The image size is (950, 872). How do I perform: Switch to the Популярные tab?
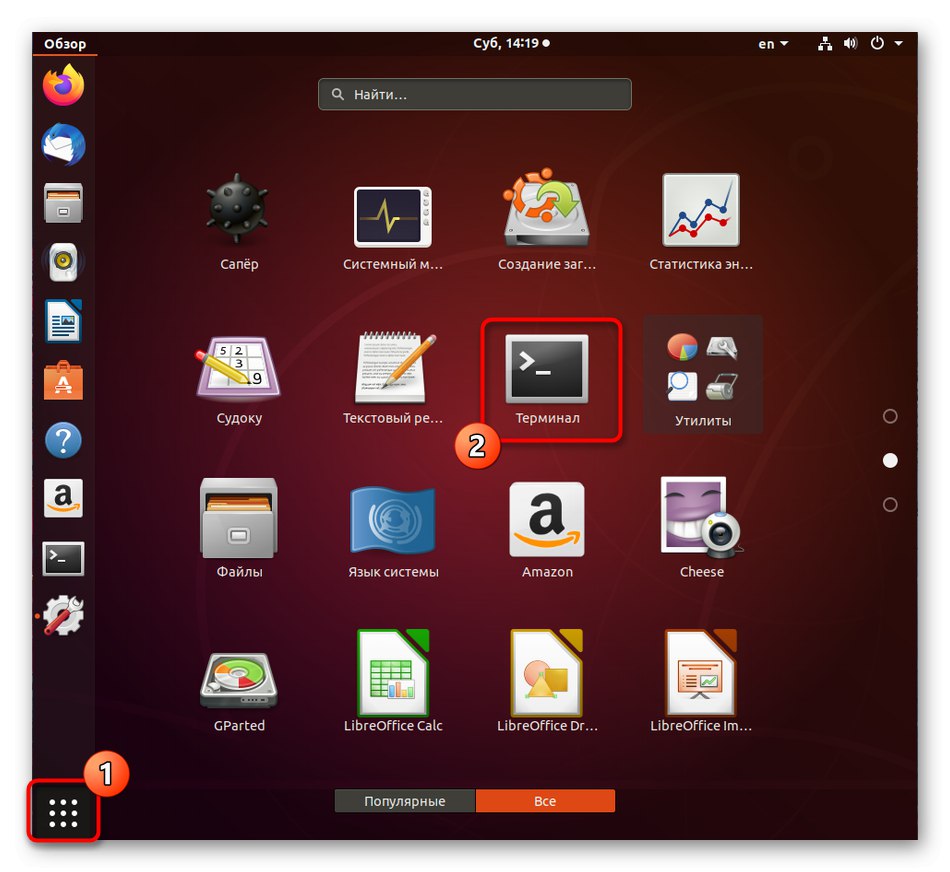pos(405,800)
